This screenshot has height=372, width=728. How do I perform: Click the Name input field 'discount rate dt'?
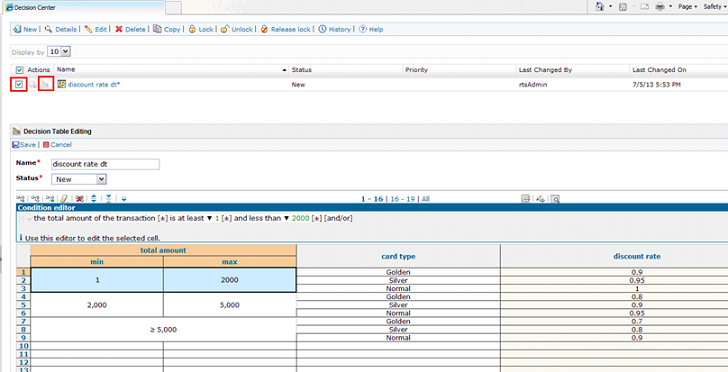(105, 164)
